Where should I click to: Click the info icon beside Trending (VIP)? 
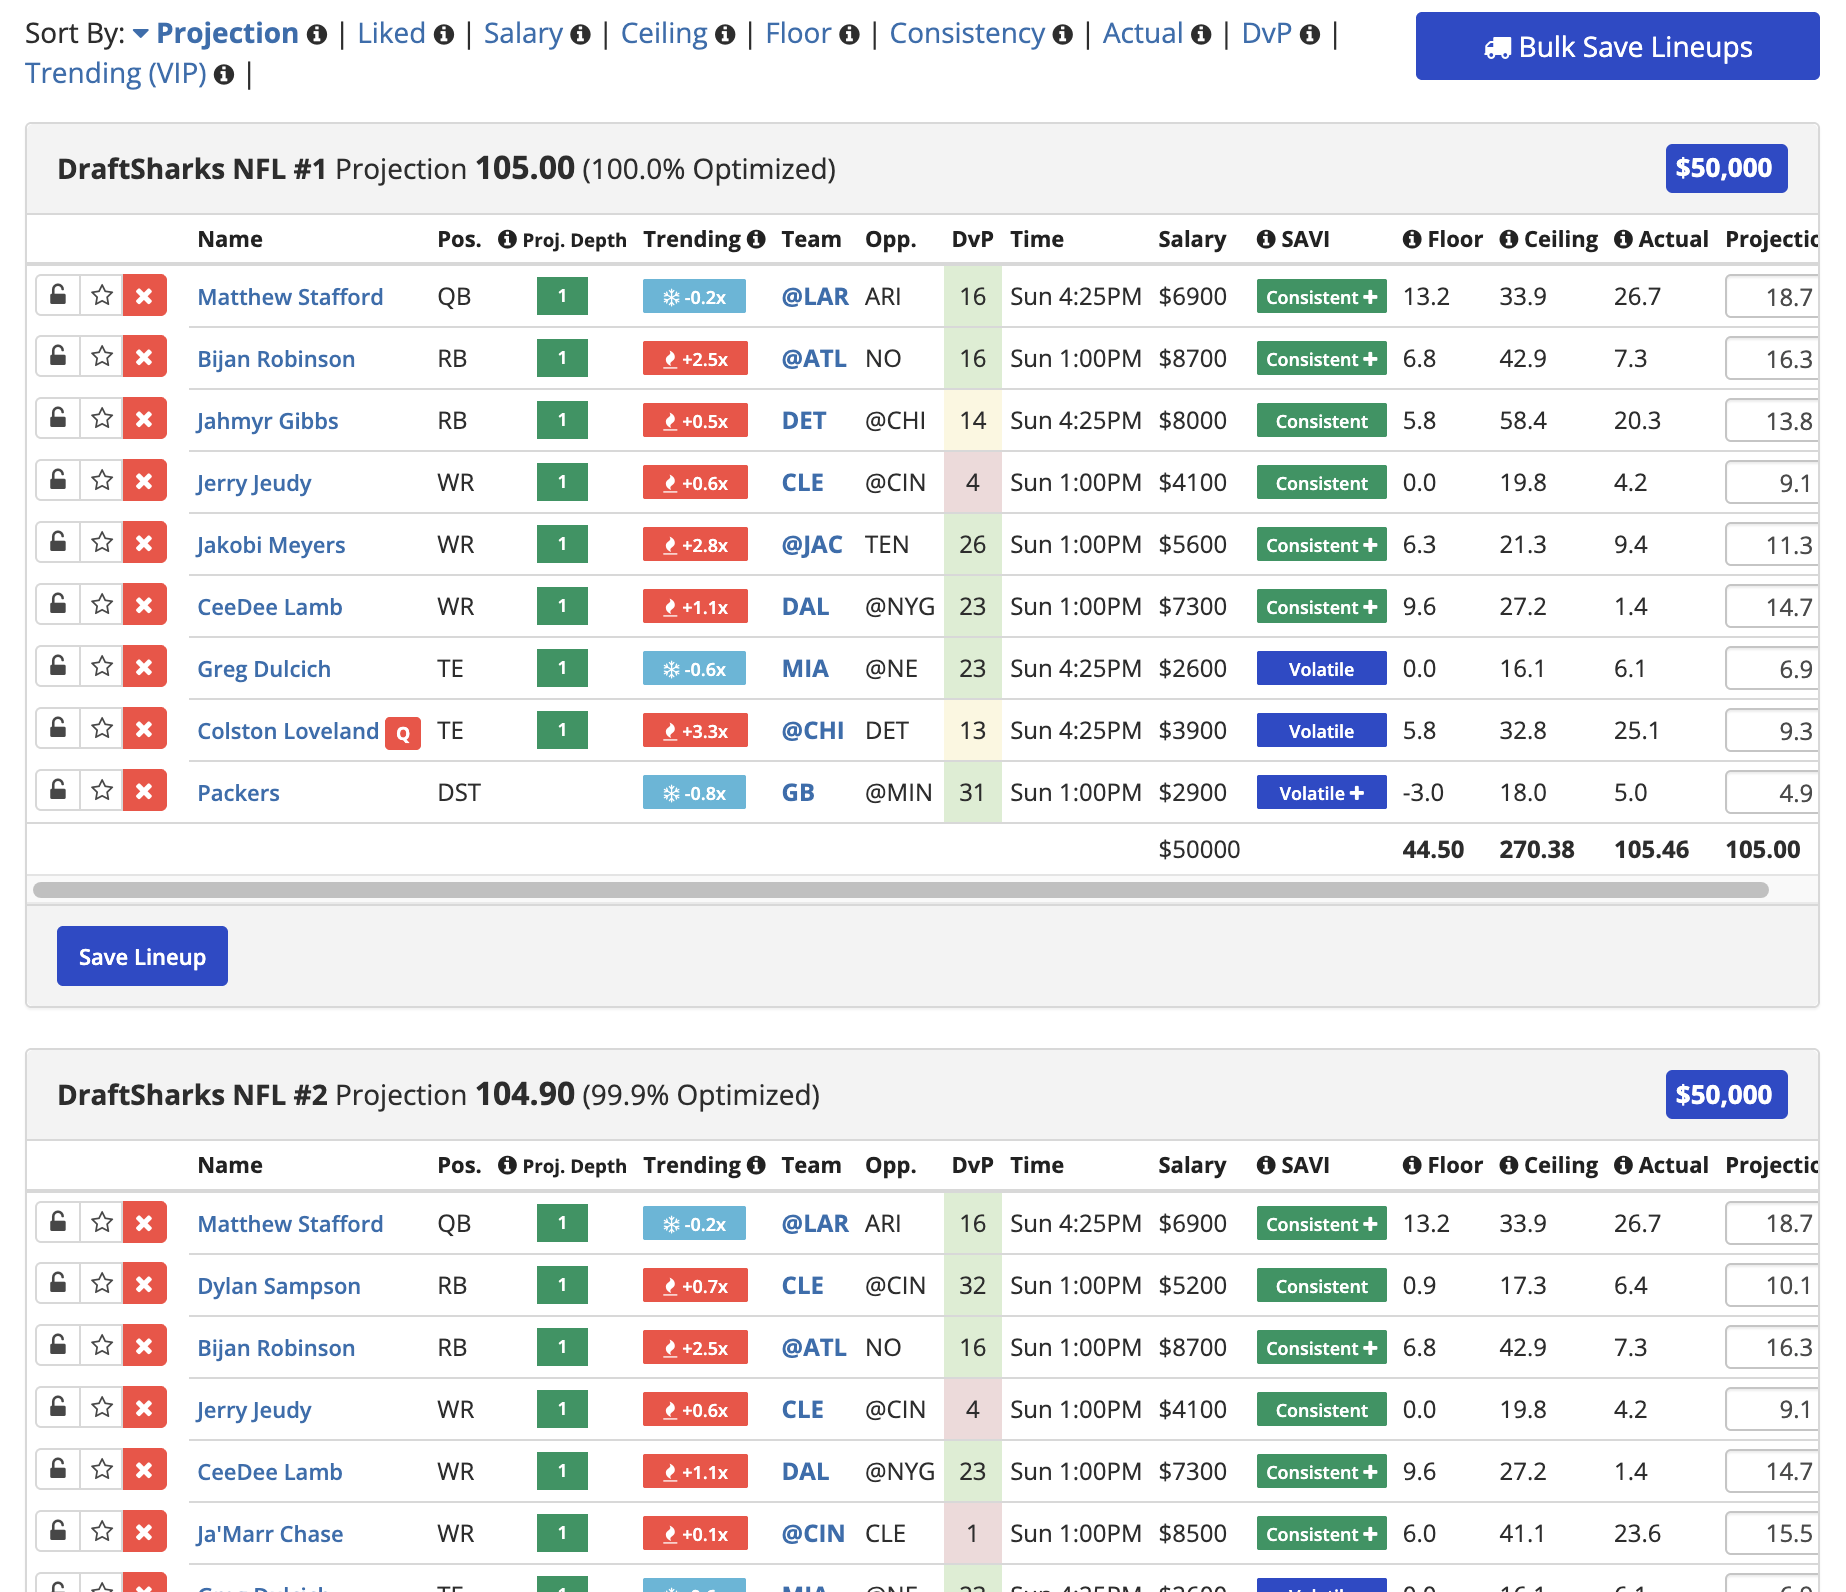click(224, 75)
